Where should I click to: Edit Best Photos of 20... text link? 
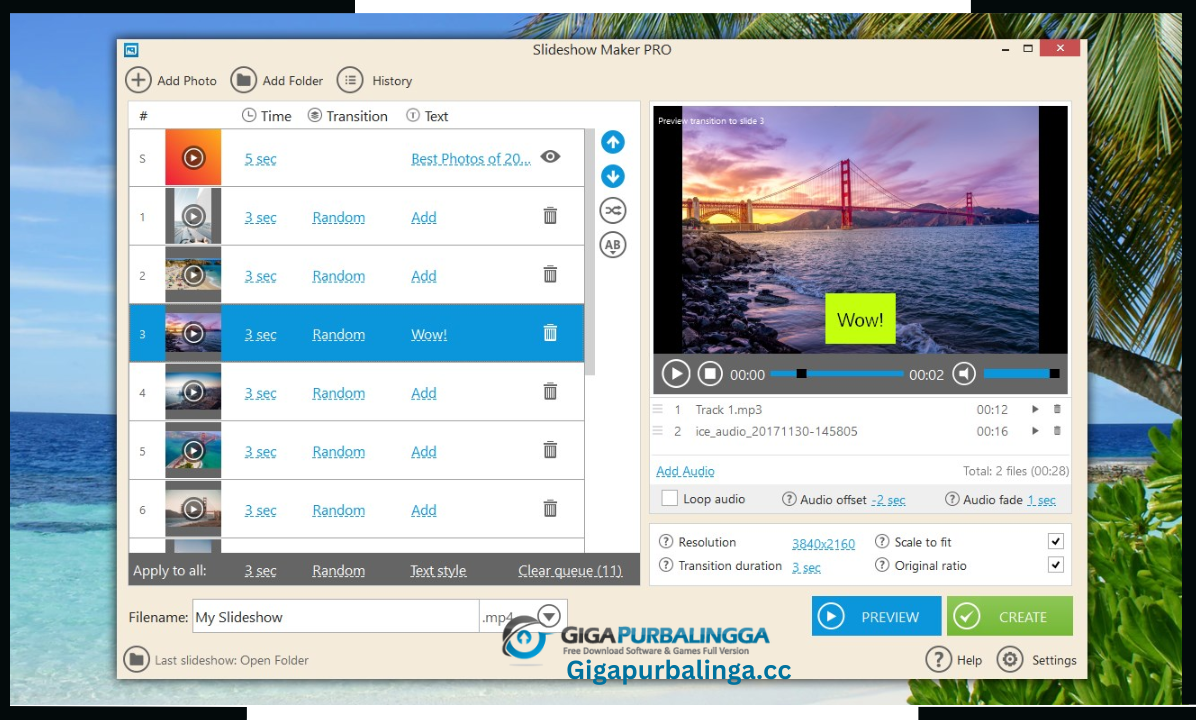[471, 159]
